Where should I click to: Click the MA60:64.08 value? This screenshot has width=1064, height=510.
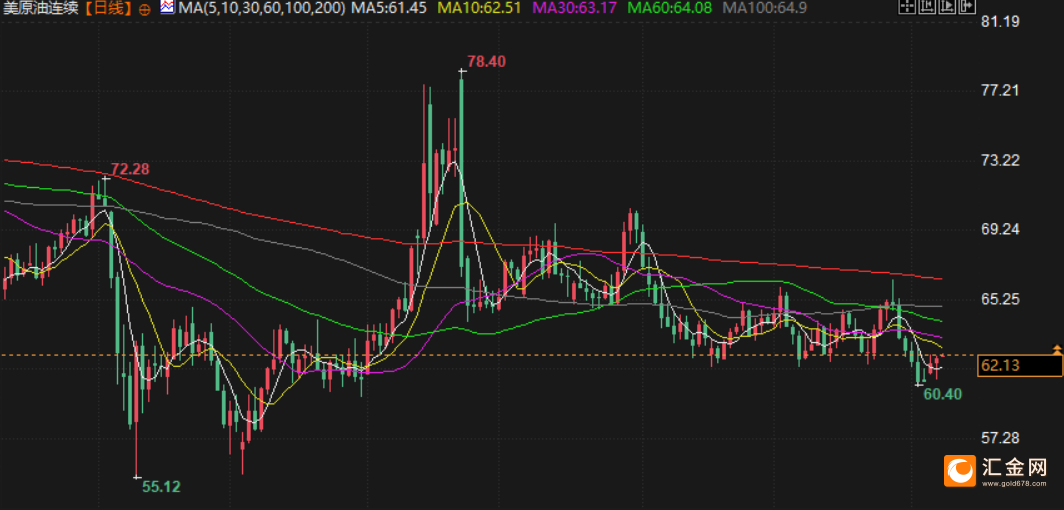click(672, 9)
